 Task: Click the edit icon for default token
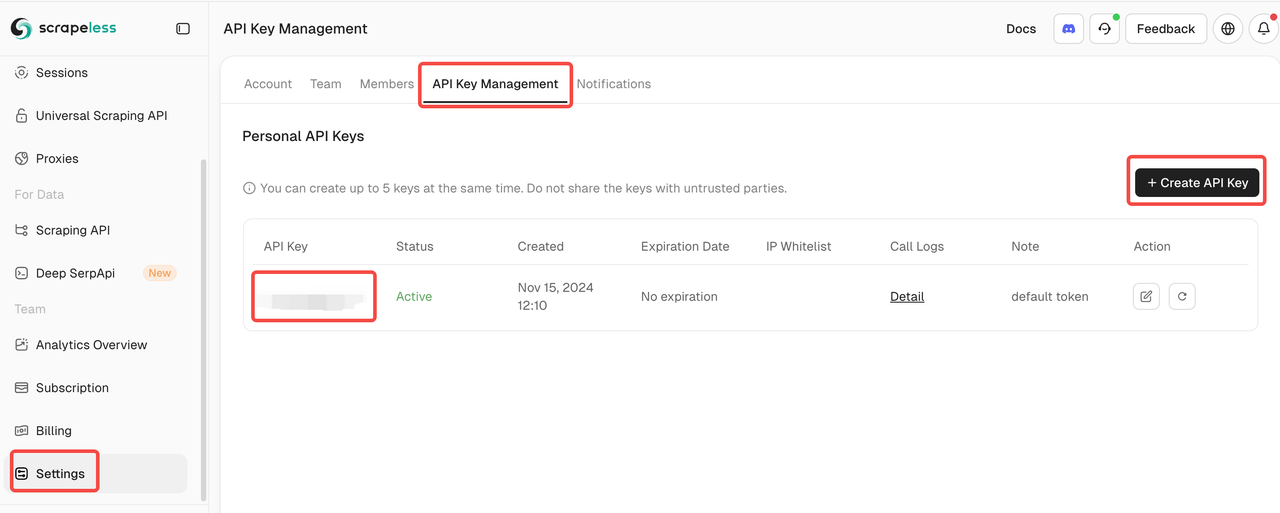coord(1146,296)
